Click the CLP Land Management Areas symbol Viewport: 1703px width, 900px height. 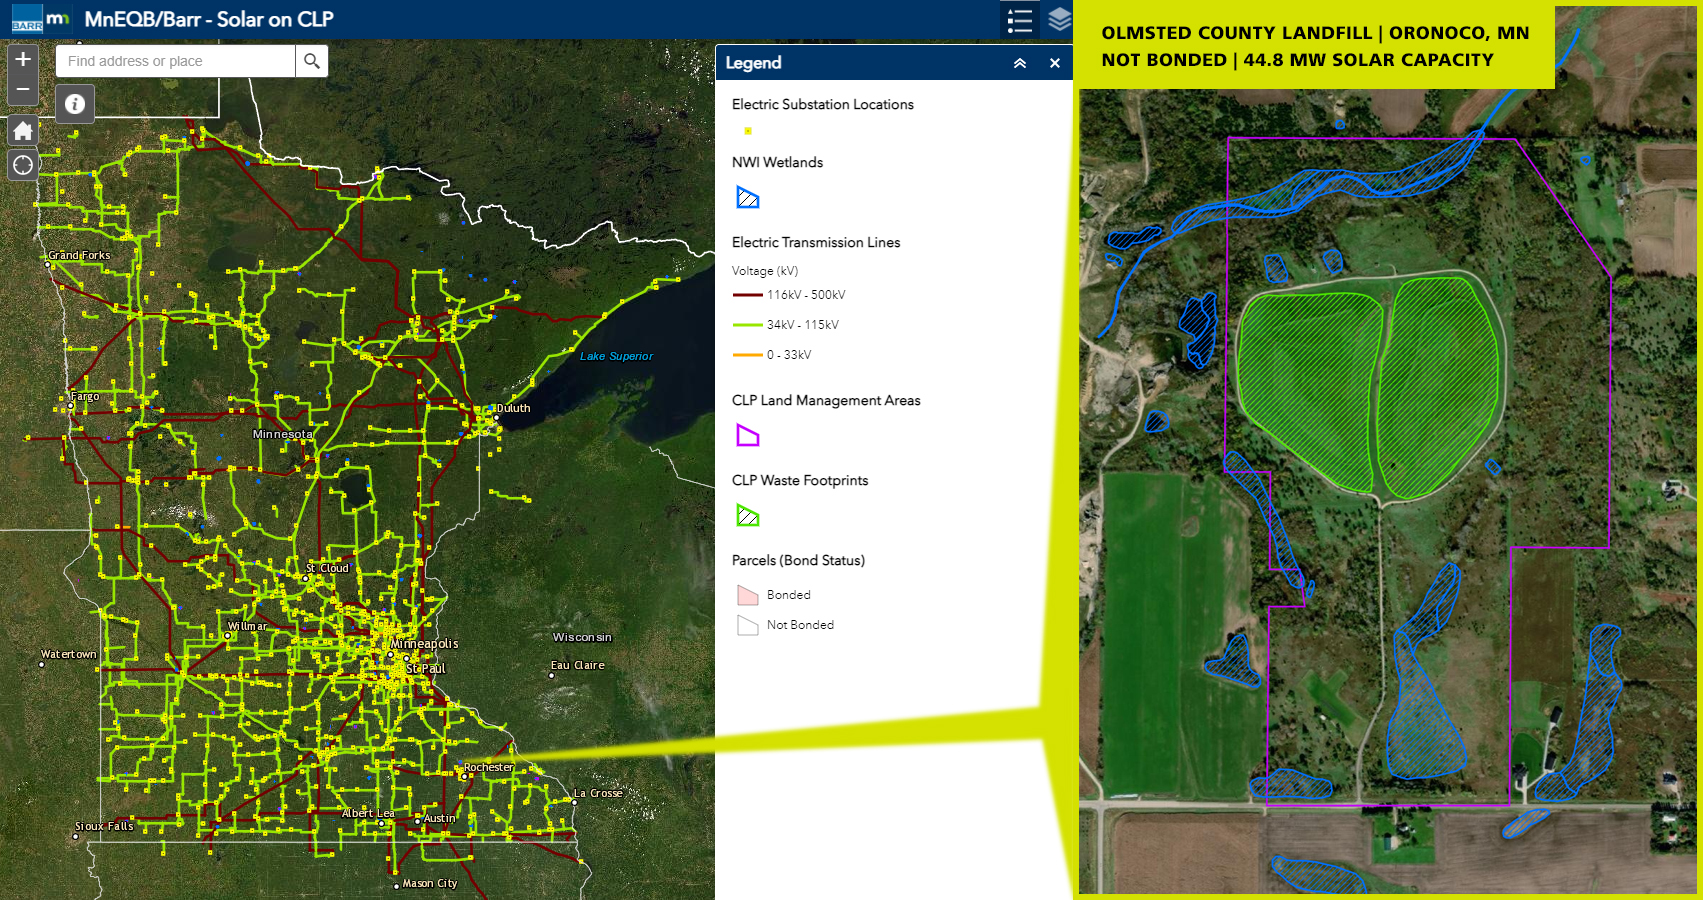click(x=748, y=436)
